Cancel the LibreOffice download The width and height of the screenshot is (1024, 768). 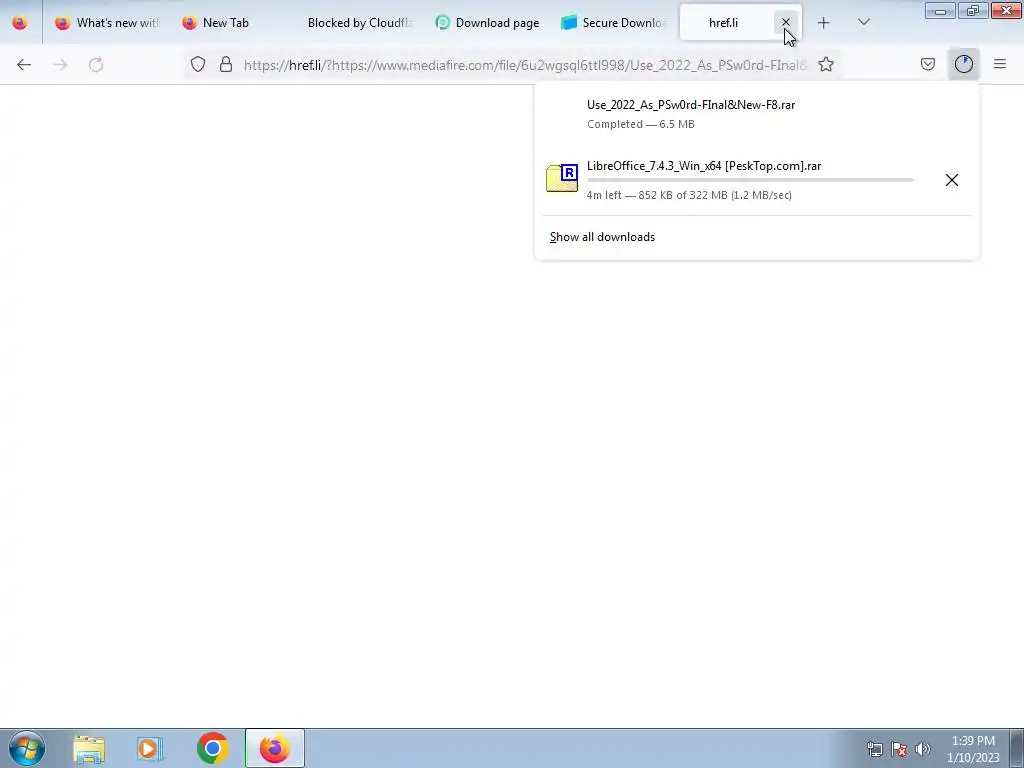click(952, 180)
